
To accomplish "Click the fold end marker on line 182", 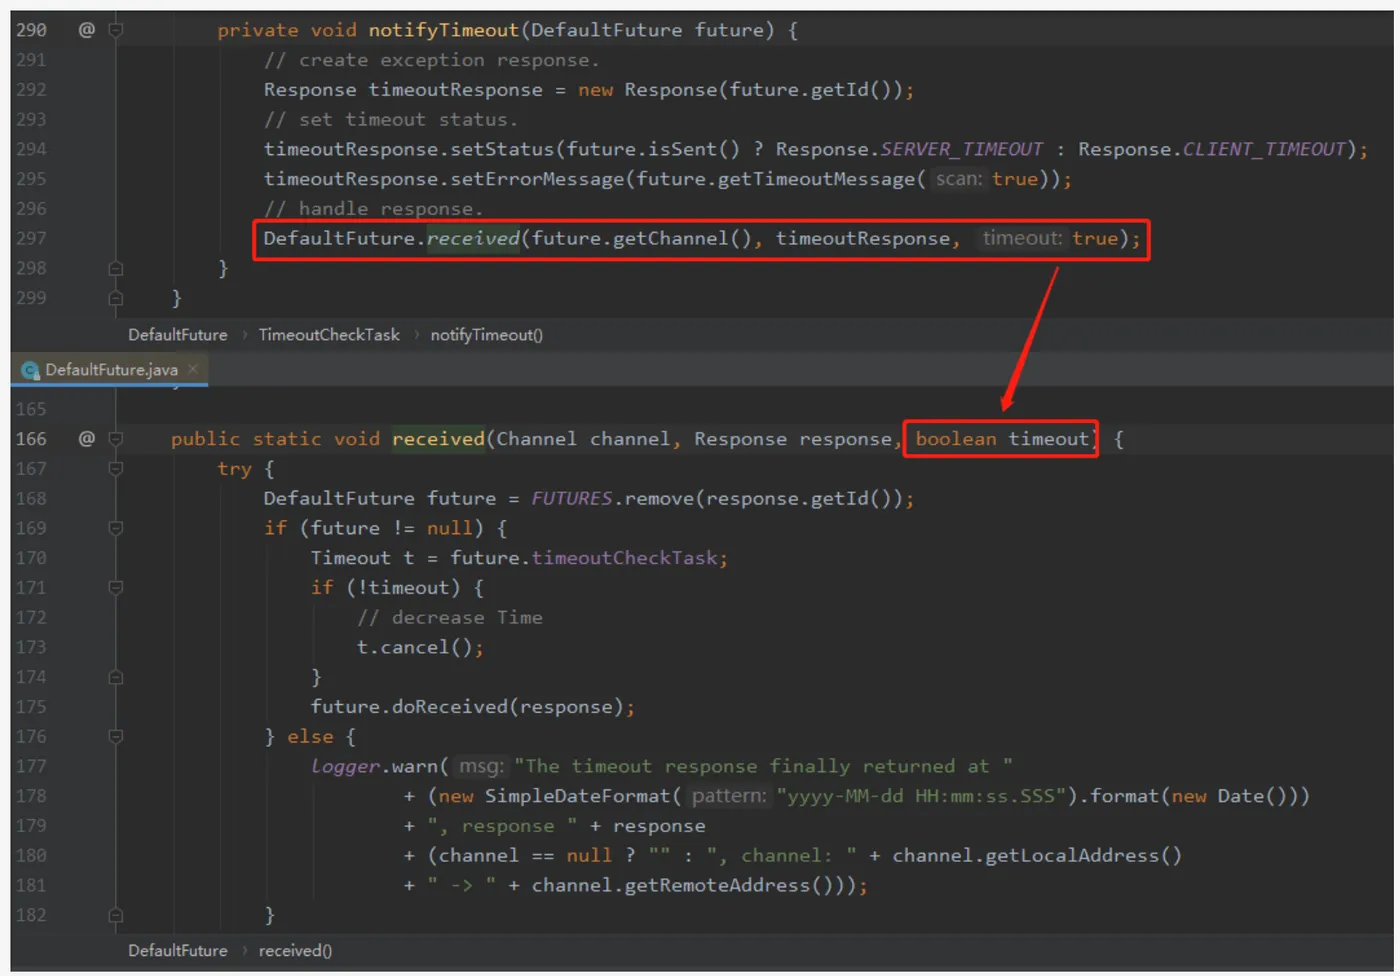I will [116, 915].
